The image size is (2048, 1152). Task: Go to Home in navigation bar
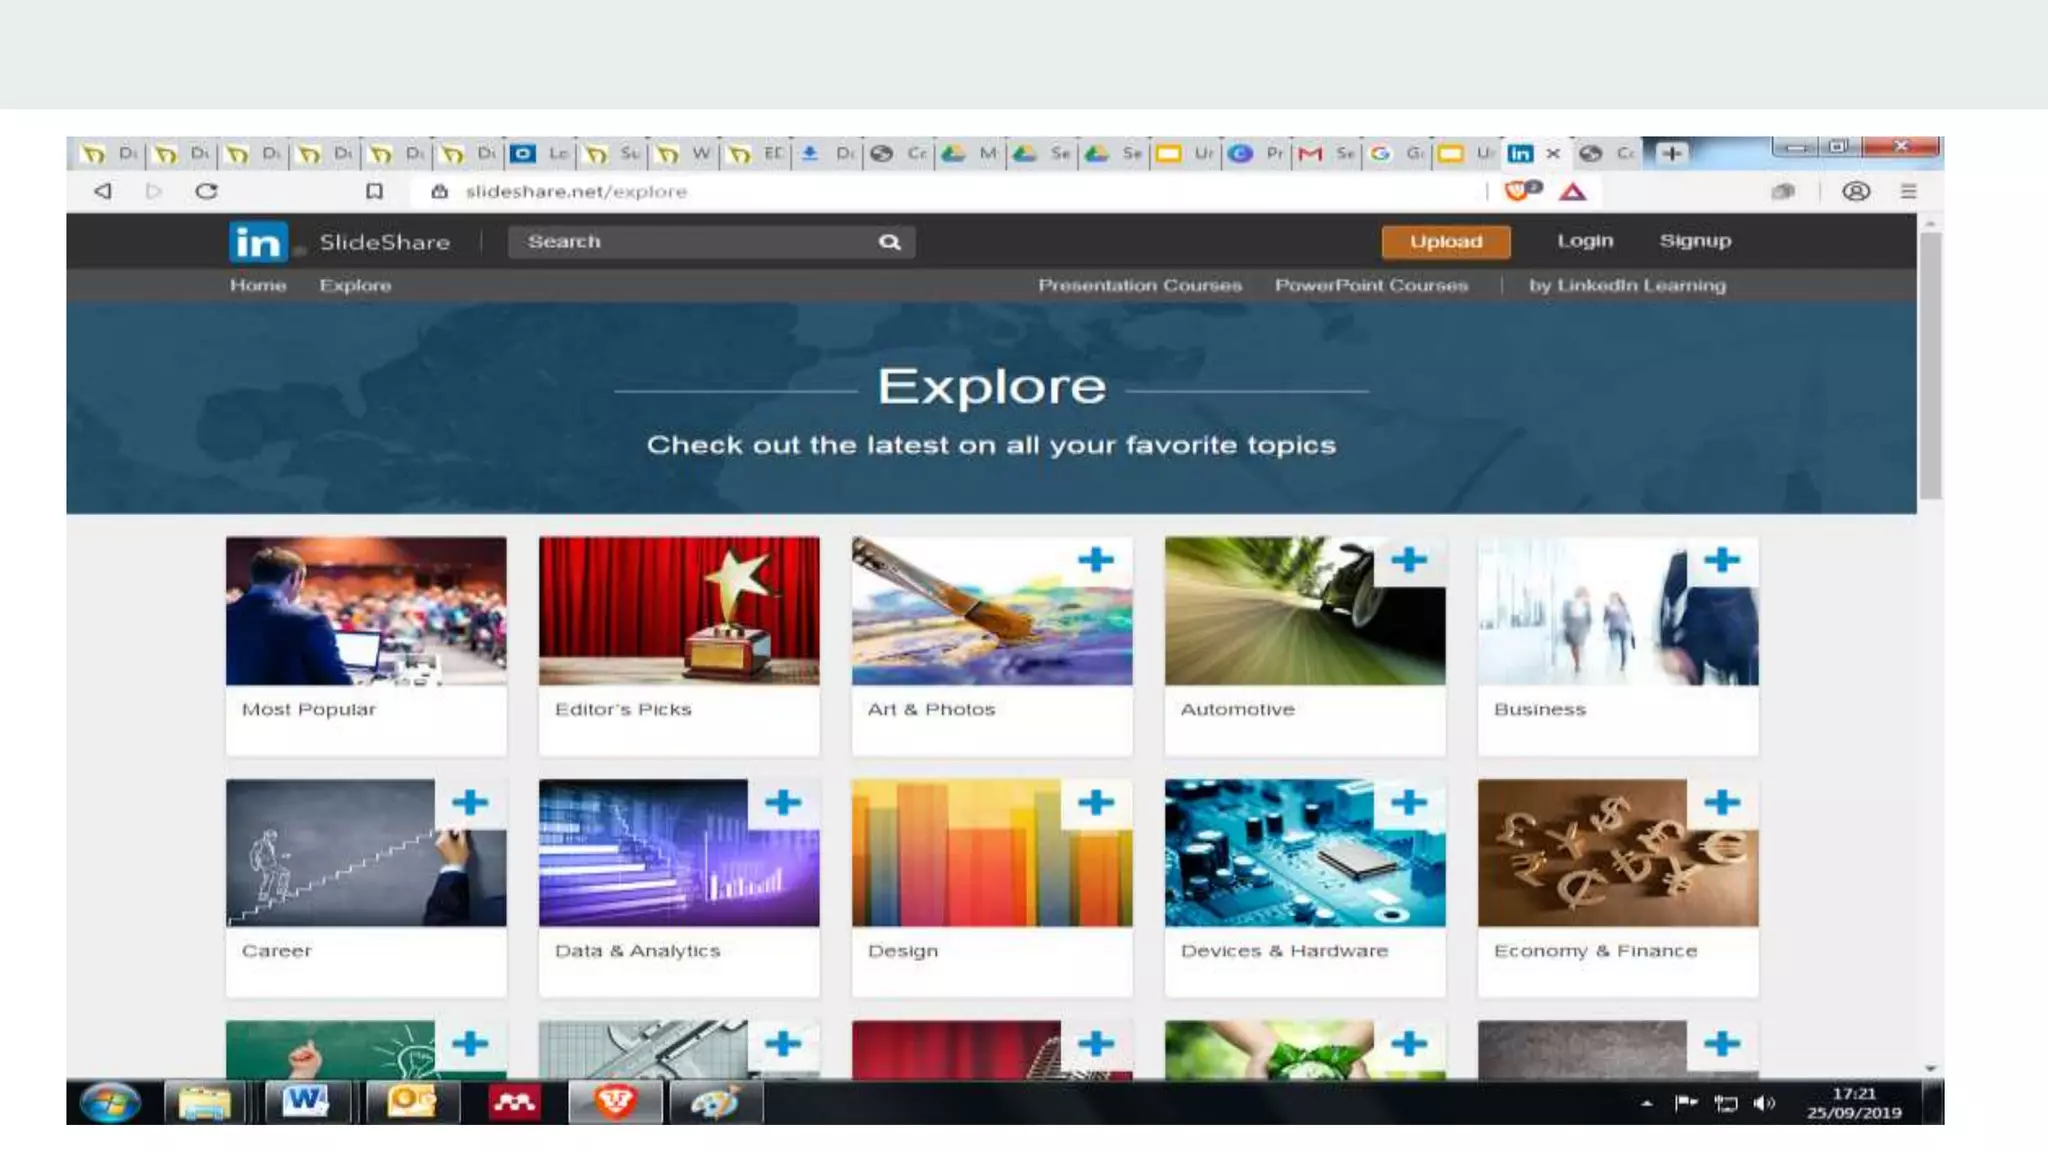pos(258,285)
